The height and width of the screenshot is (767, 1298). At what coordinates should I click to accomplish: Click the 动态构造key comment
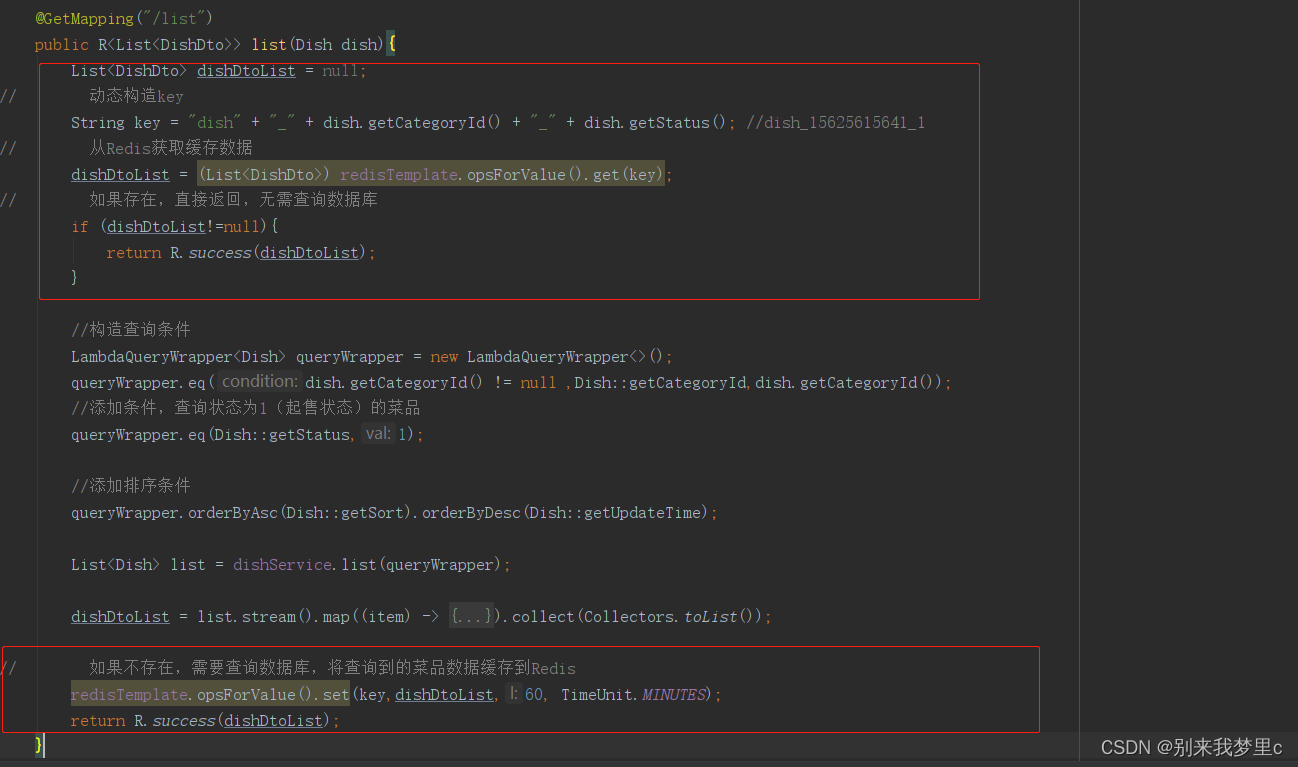[x=136, y=96]
